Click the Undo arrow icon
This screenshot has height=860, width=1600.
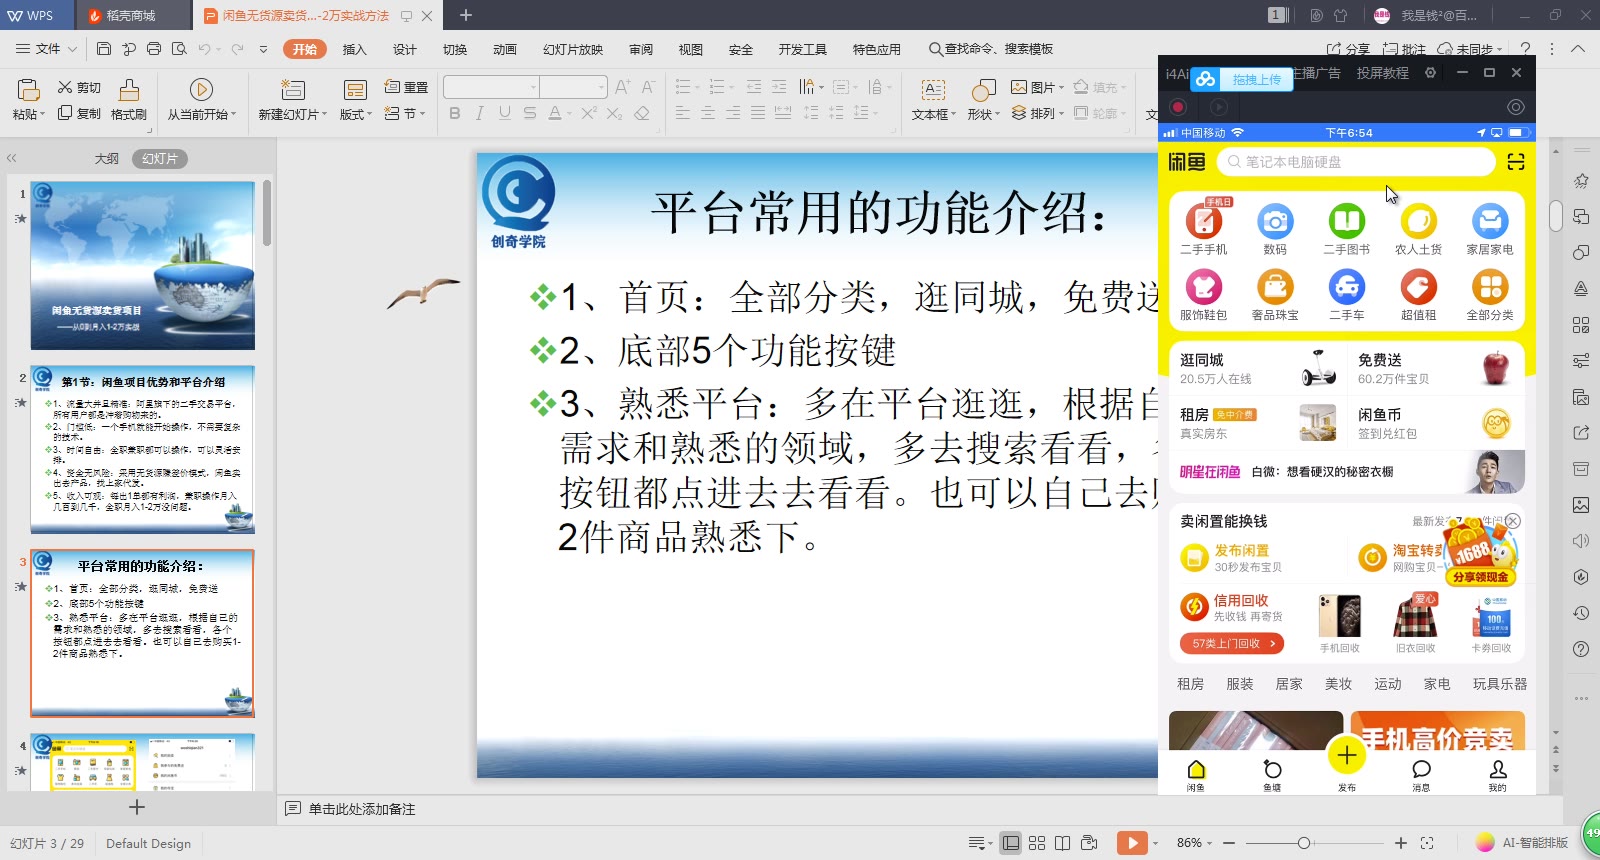pyautogui.click(x=204, y=48)
